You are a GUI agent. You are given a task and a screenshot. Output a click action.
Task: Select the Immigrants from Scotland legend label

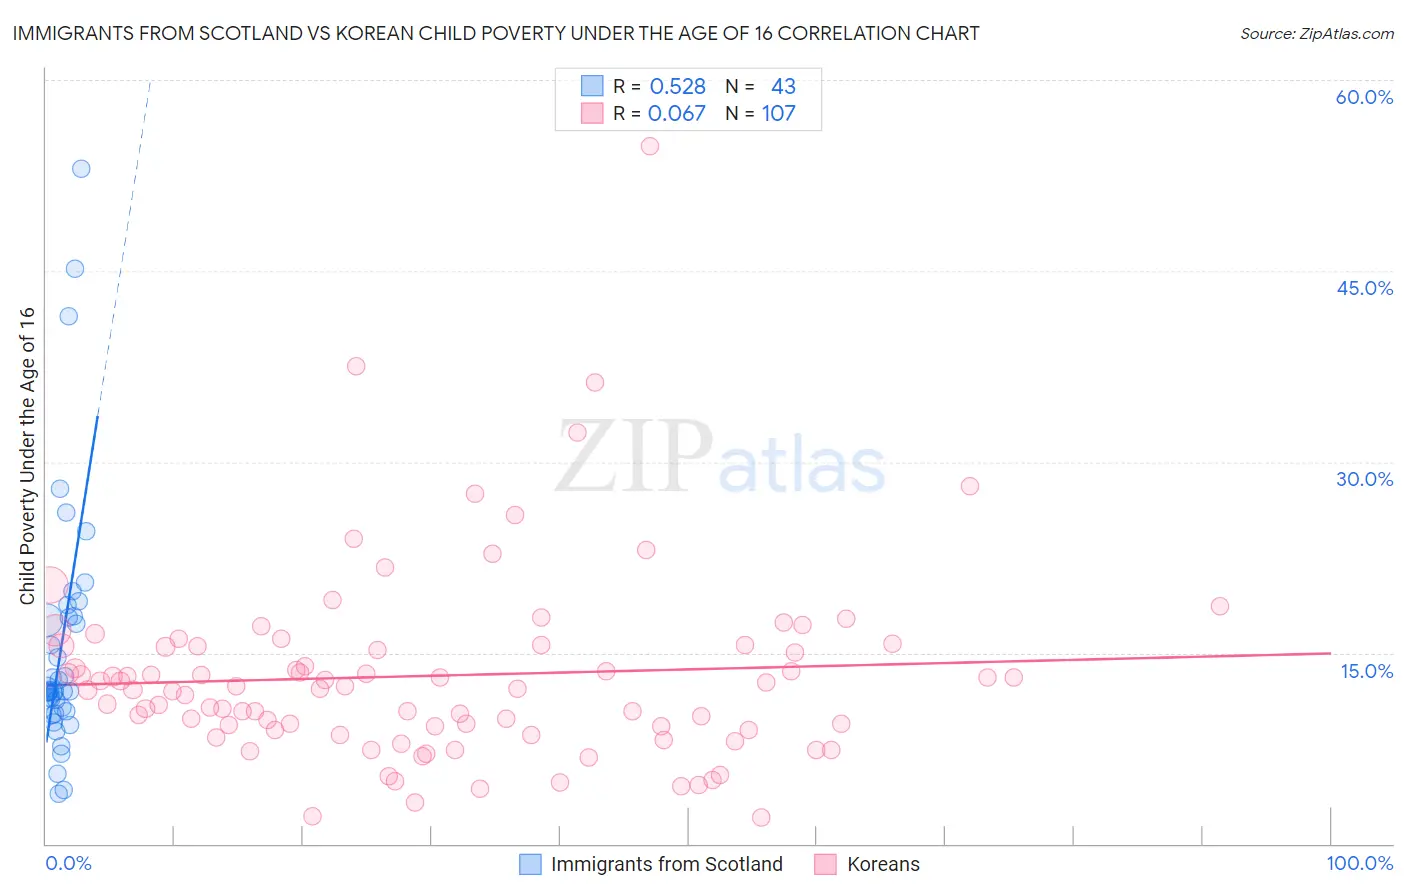[x=667, y=864]
